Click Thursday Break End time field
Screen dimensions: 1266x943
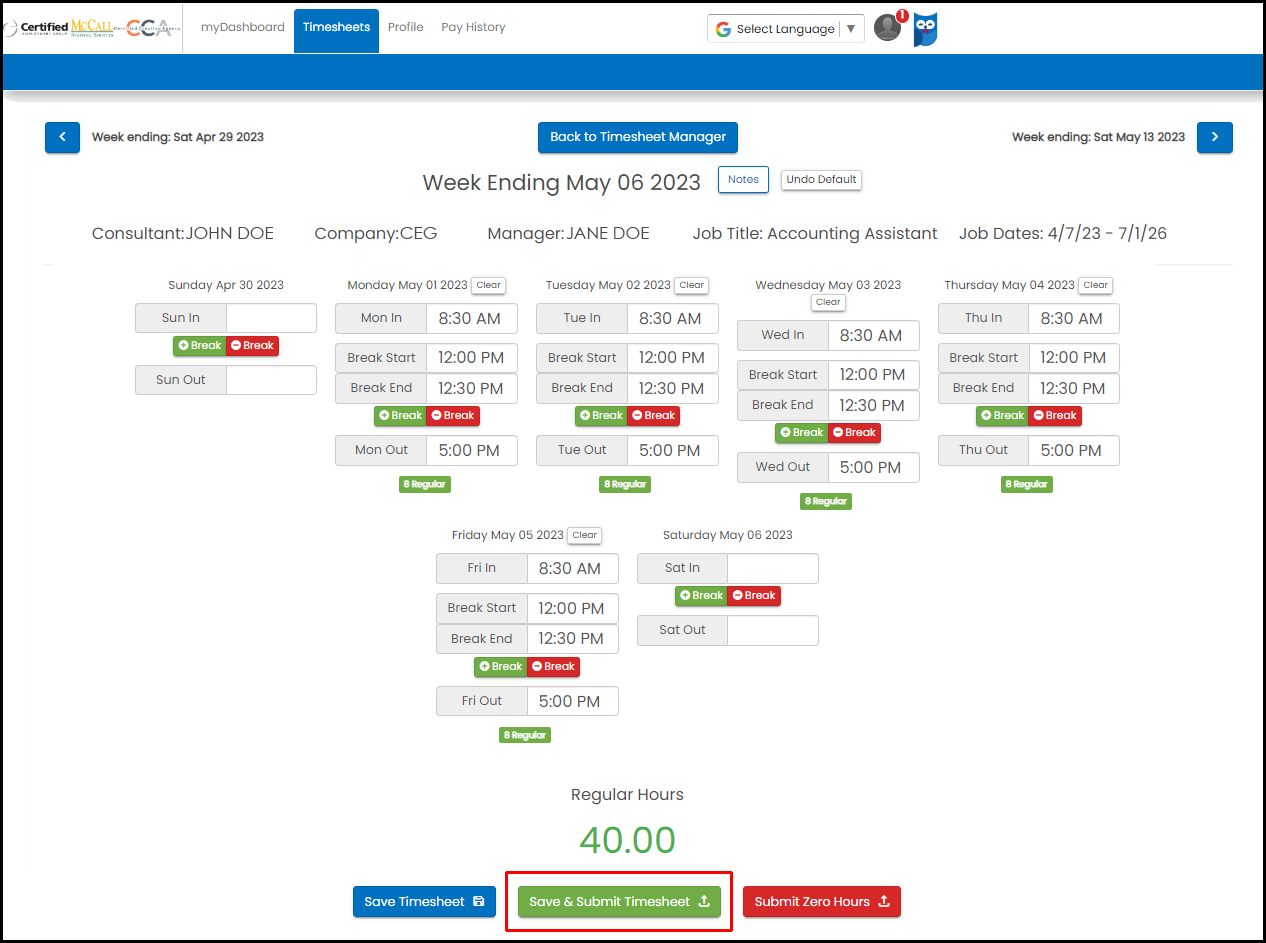[1074, 389]
